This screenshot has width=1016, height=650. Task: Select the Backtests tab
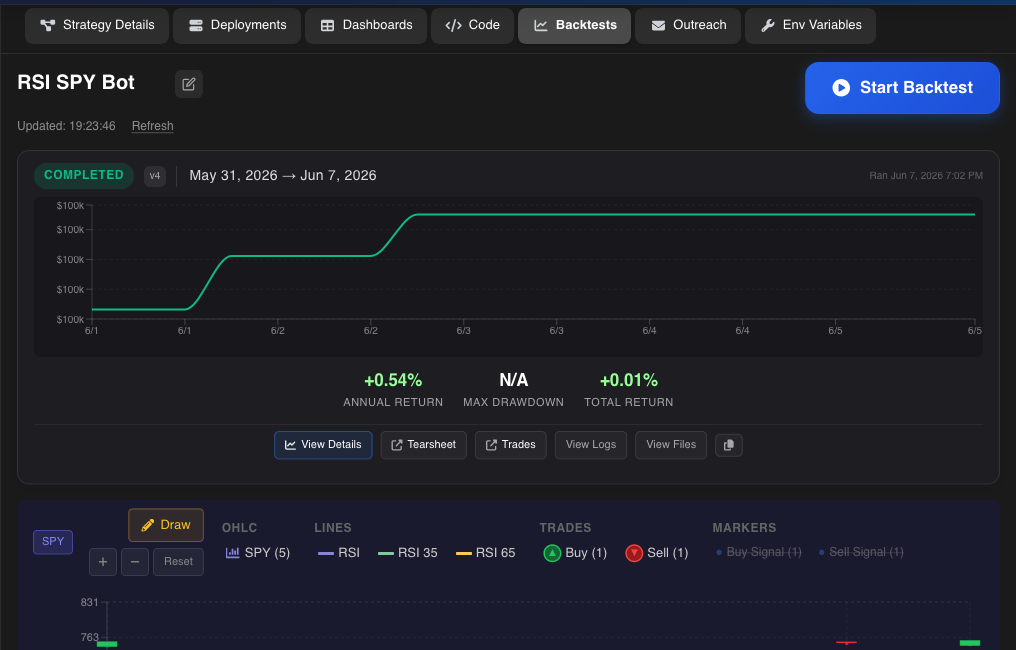click(574, 25)
